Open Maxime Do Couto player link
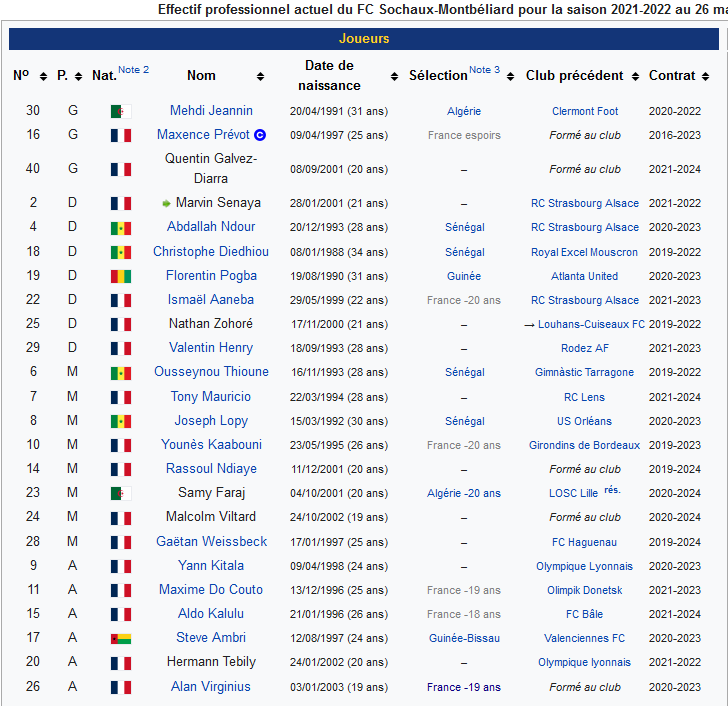Viewport: 728px width, 706px height. (x=211, y=589)
